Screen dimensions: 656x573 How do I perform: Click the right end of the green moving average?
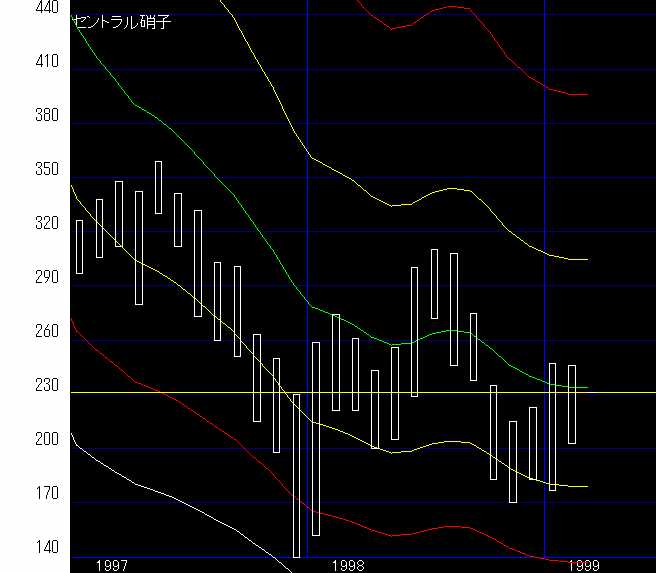click(585, 387)
